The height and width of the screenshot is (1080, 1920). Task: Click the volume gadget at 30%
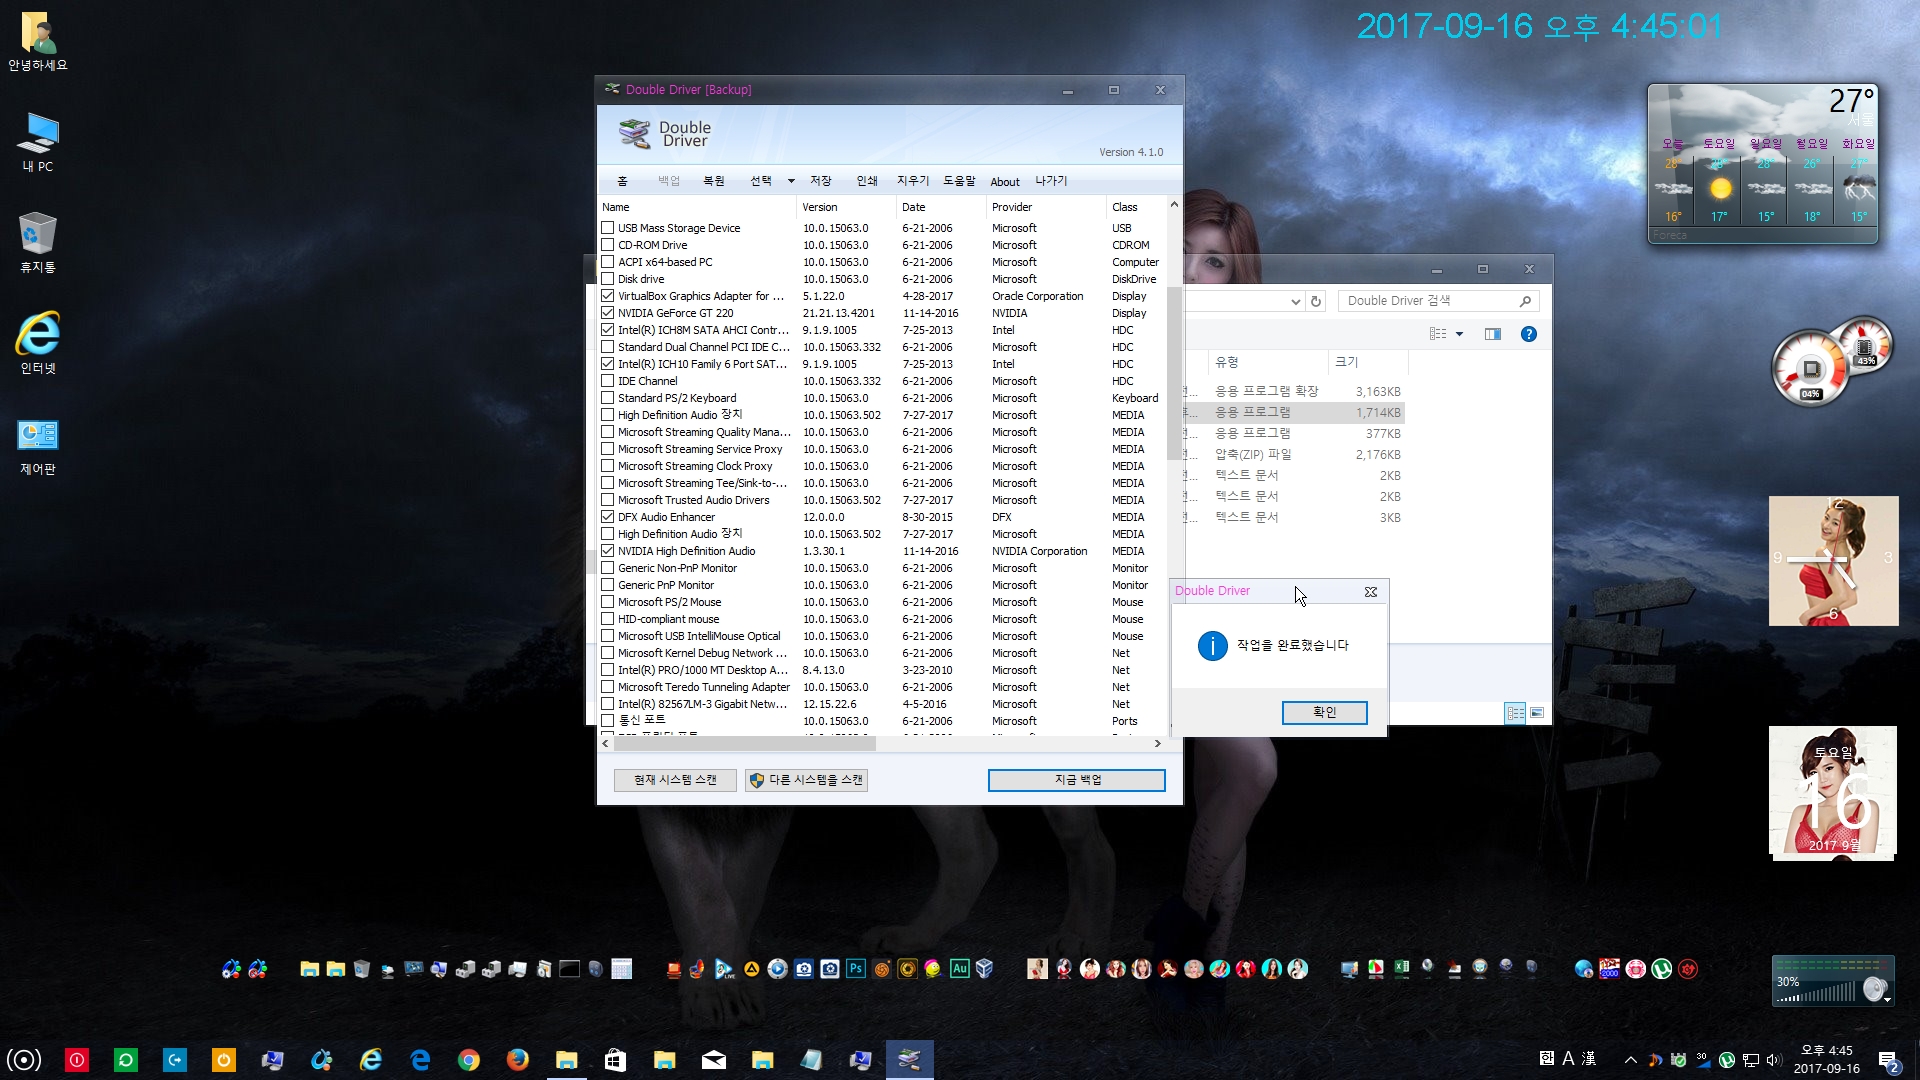point(1833,982)
